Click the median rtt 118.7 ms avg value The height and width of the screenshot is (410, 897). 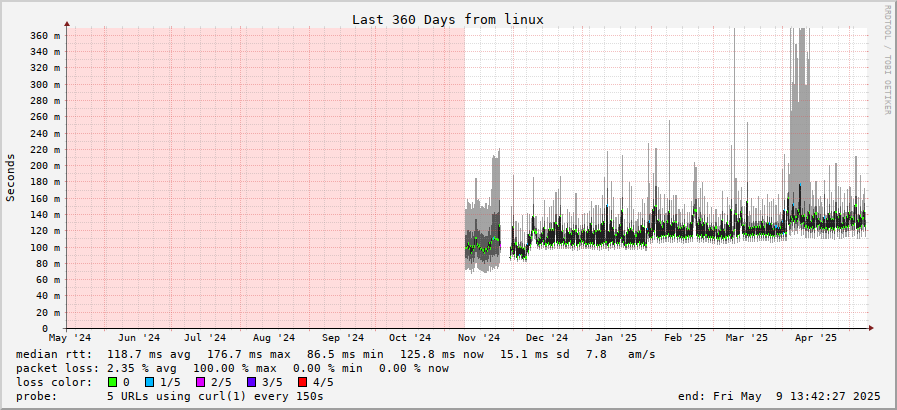(x=149, y=355)
